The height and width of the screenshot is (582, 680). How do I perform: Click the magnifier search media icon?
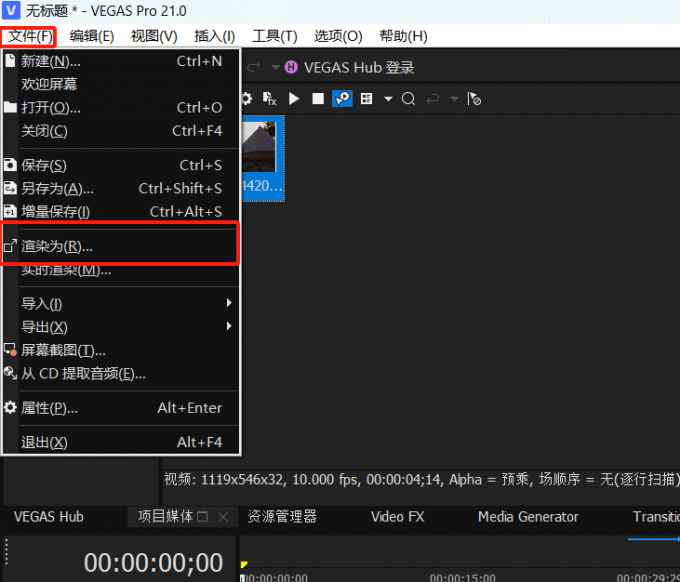(408, 99)
